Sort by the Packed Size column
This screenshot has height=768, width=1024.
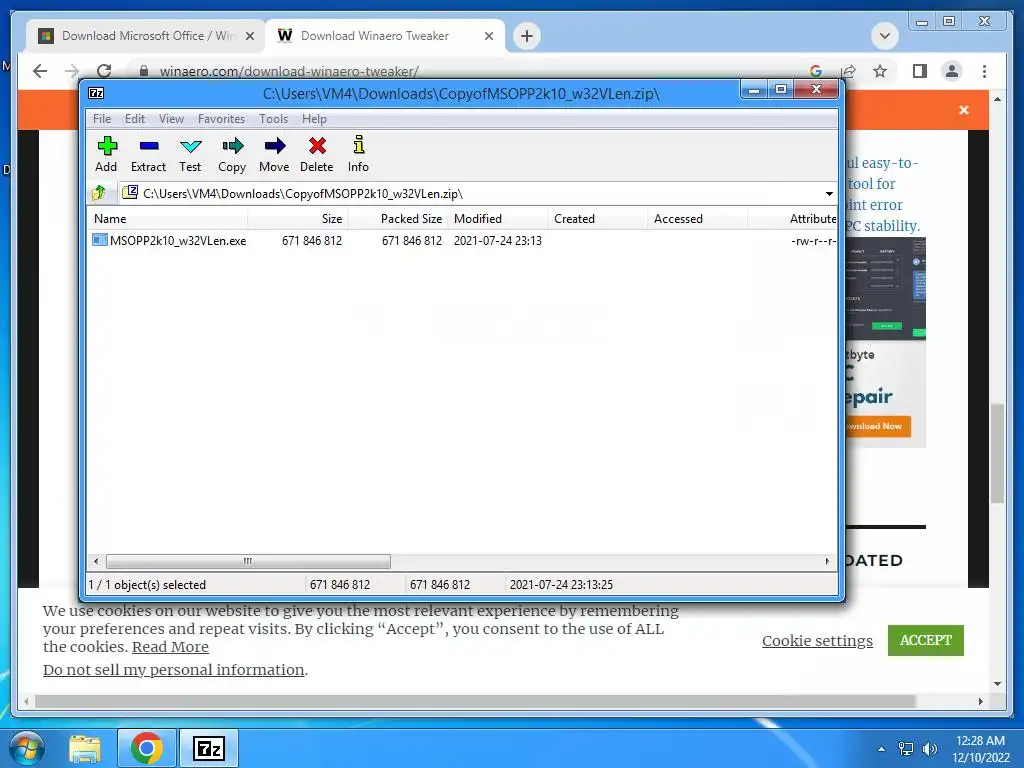tap(398, 219)
